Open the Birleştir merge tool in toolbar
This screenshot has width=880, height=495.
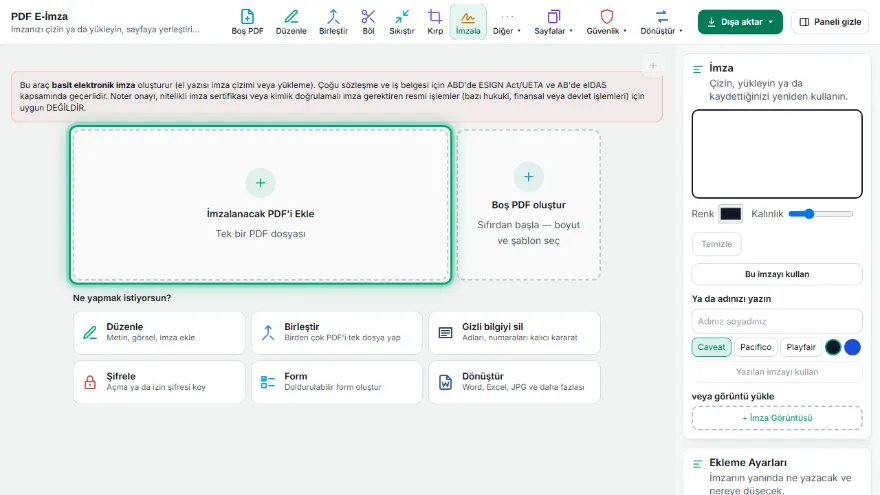tap(333, 22)
